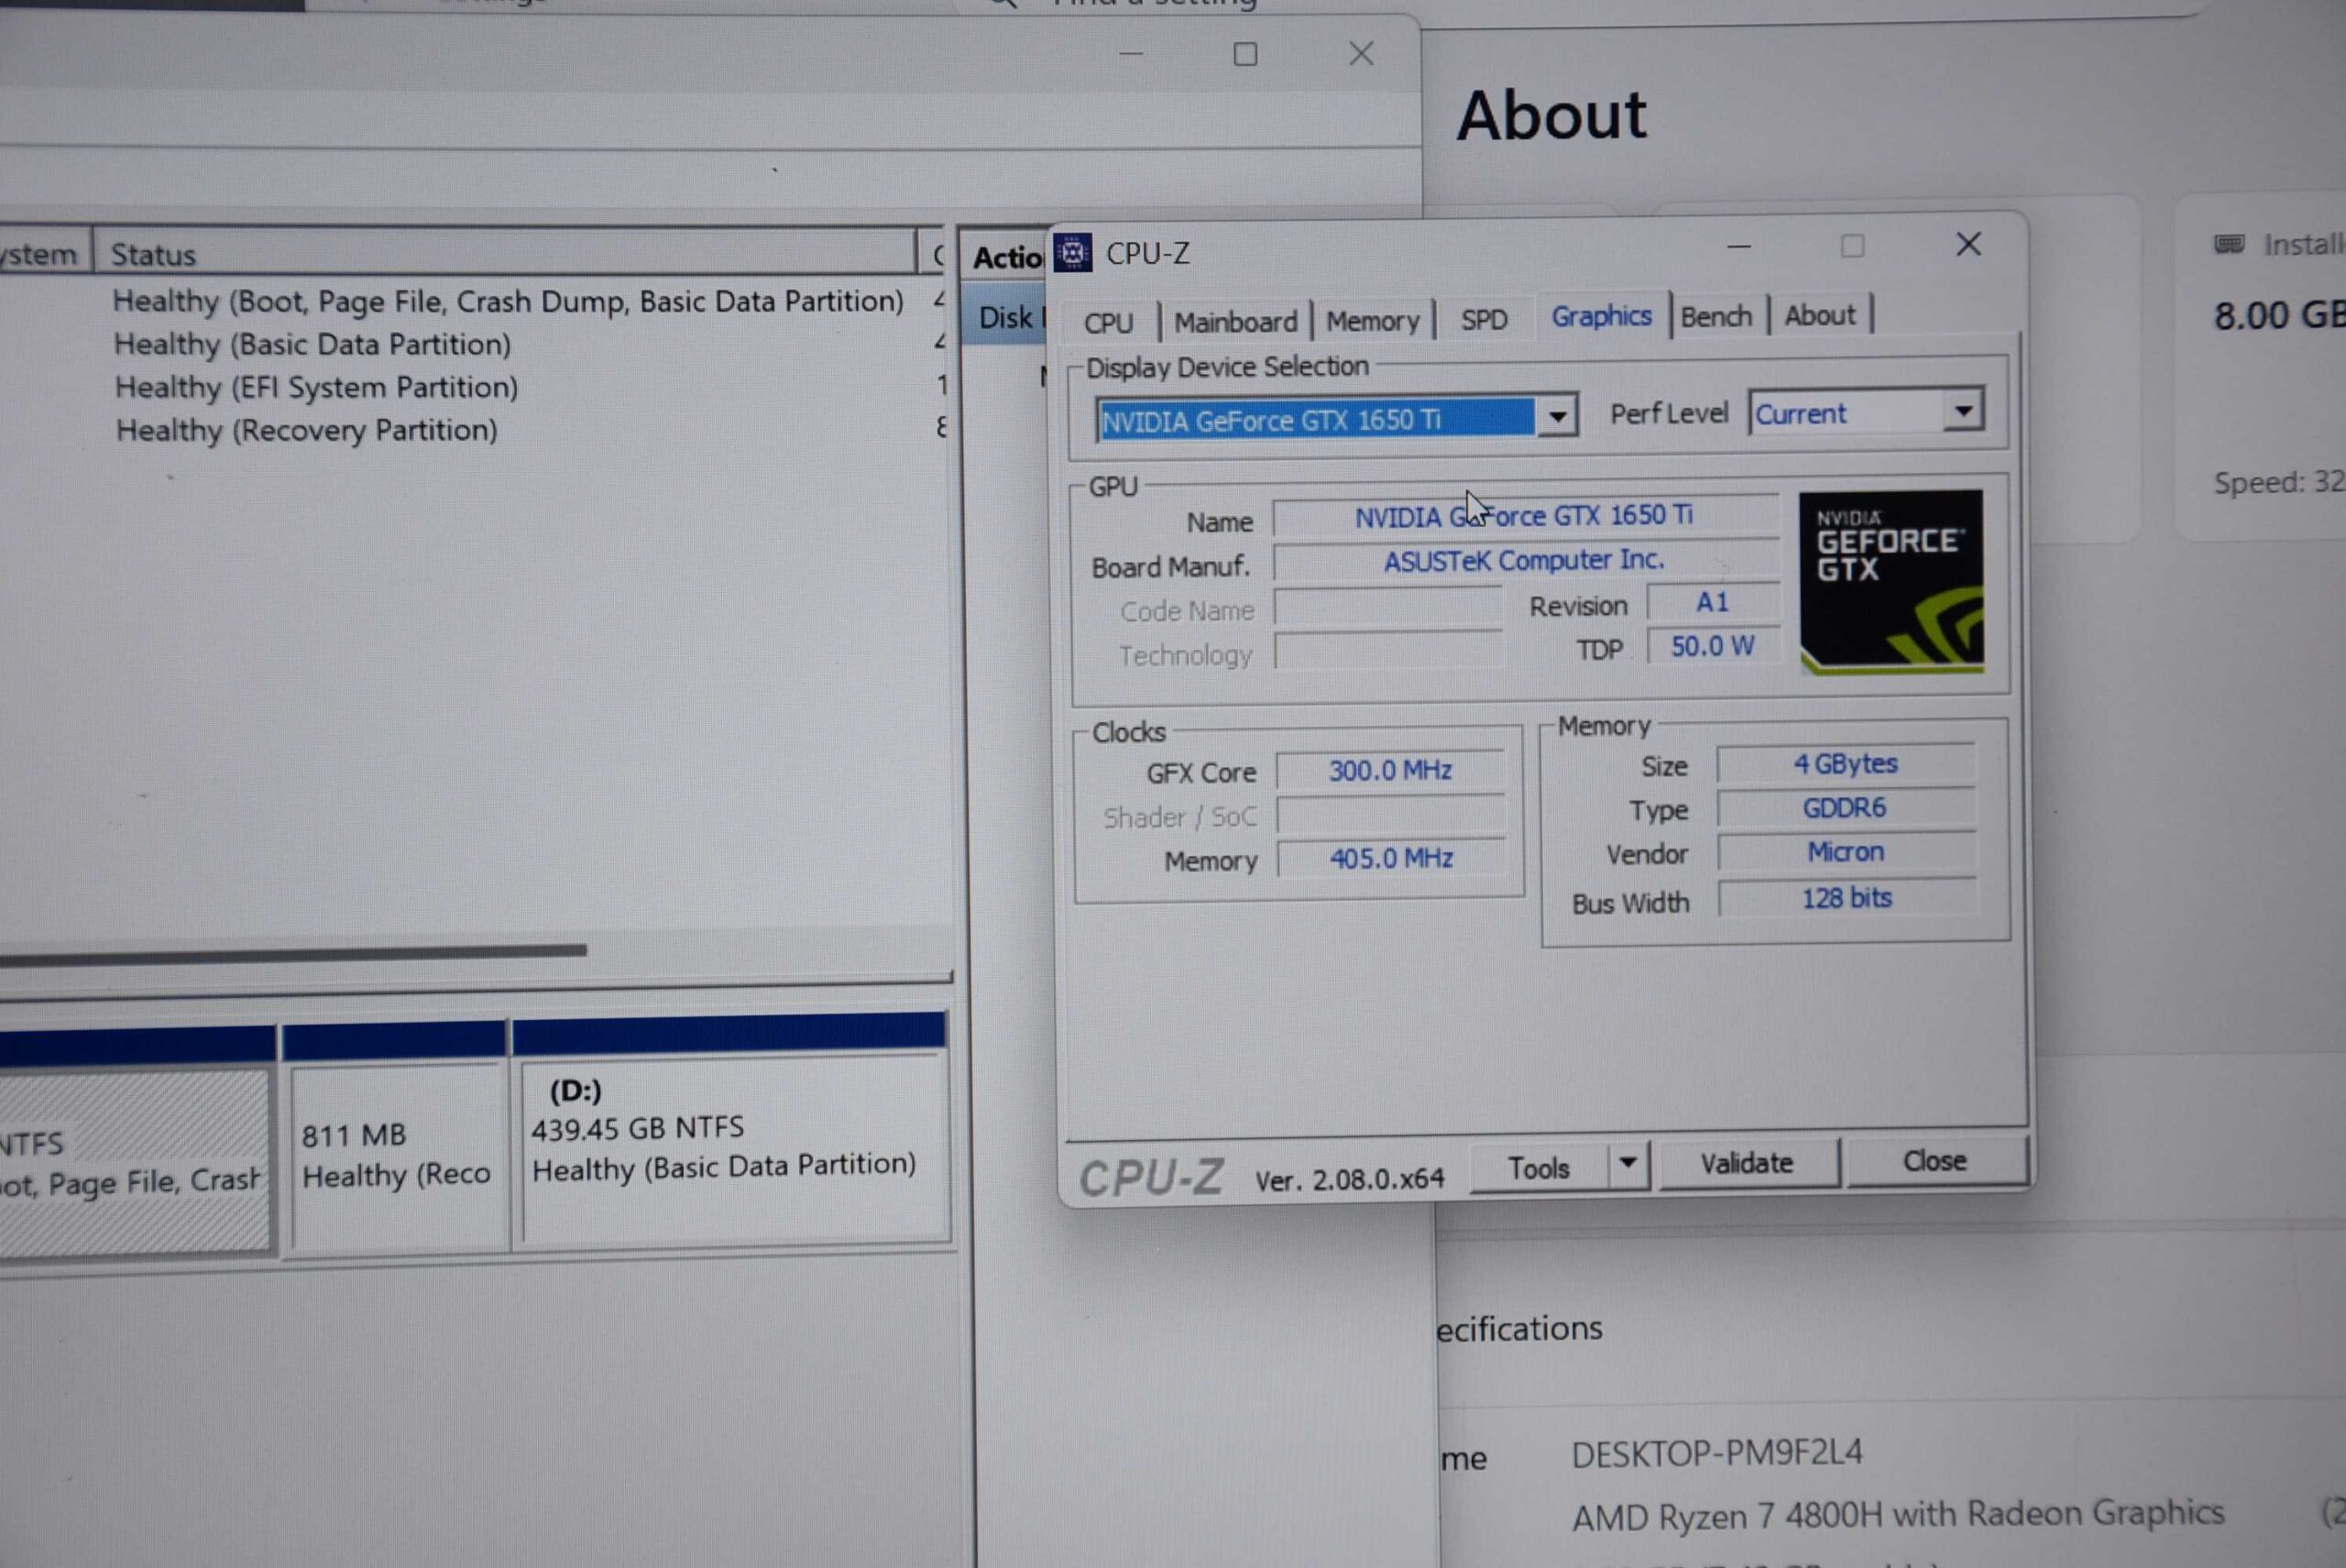Close the Disk Management window
This screenshot has height=1568, width=2346.
pos(1361,54)
